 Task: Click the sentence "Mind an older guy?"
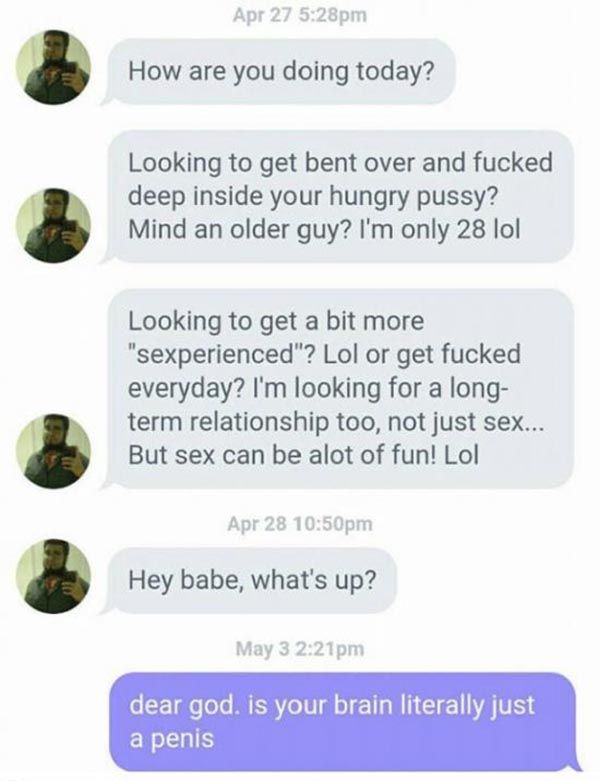[238, 230]
